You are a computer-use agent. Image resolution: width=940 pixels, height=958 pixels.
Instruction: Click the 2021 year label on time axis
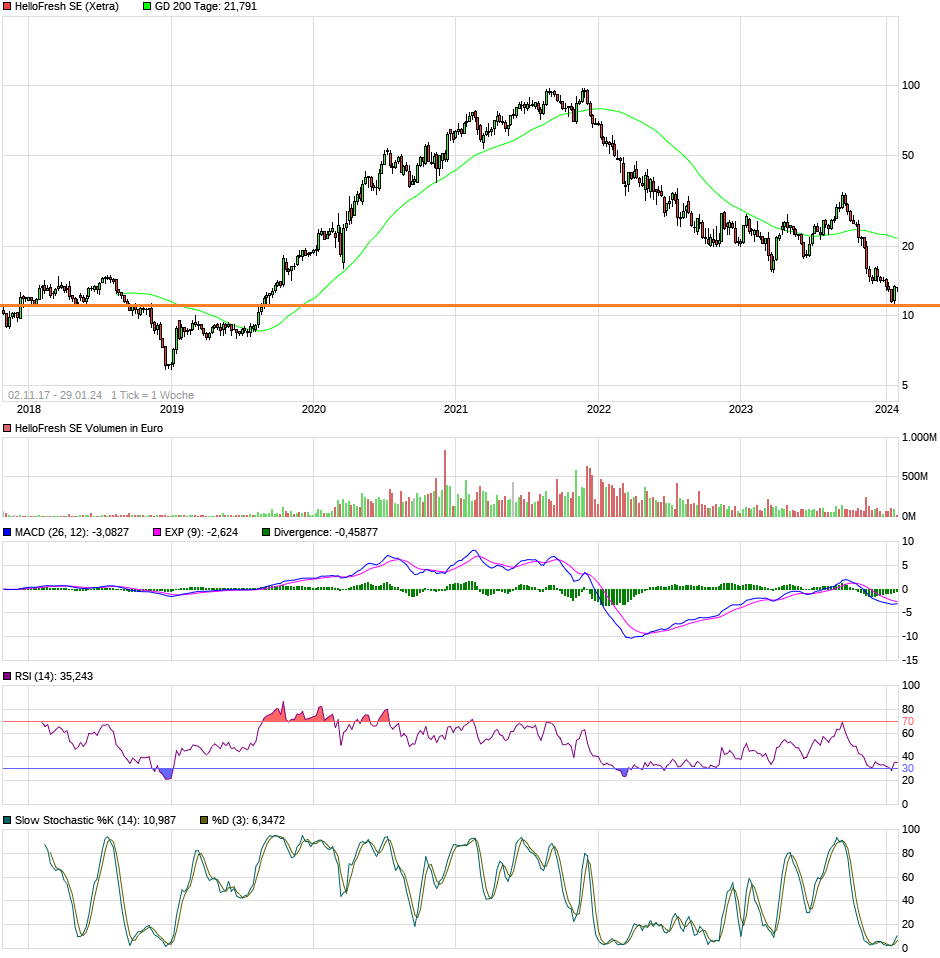pos(456,409)
